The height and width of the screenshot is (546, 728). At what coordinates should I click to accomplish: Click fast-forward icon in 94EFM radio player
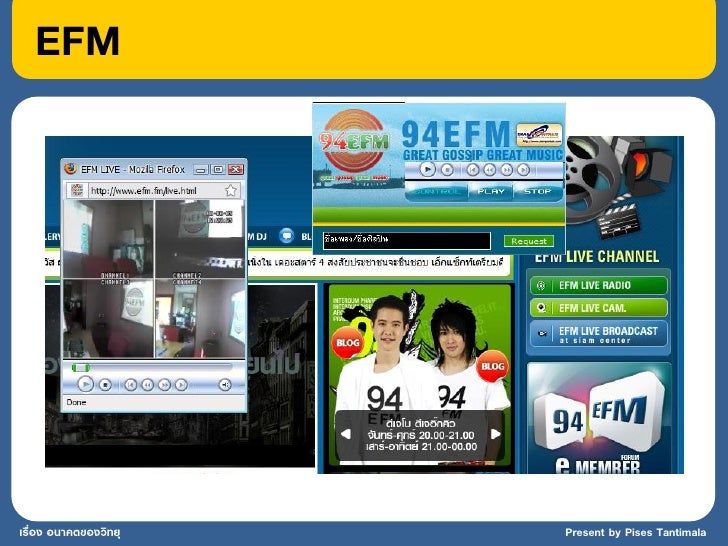507,170
